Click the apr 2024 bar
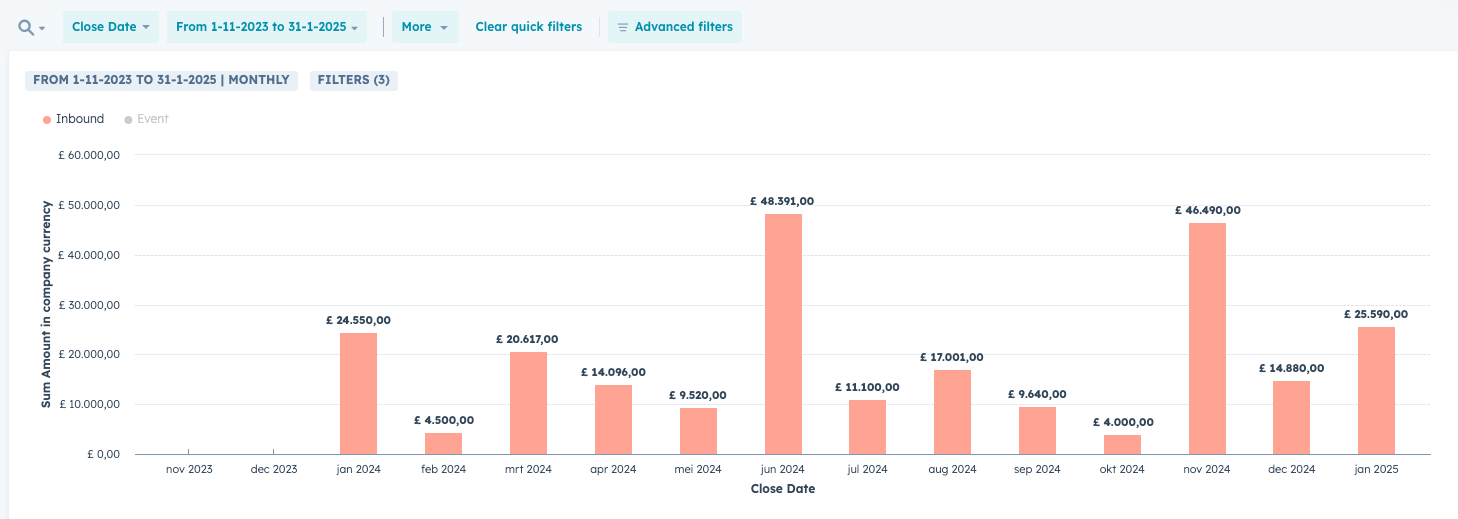This screenshot has height=519, width=1458. pos(613,420)
